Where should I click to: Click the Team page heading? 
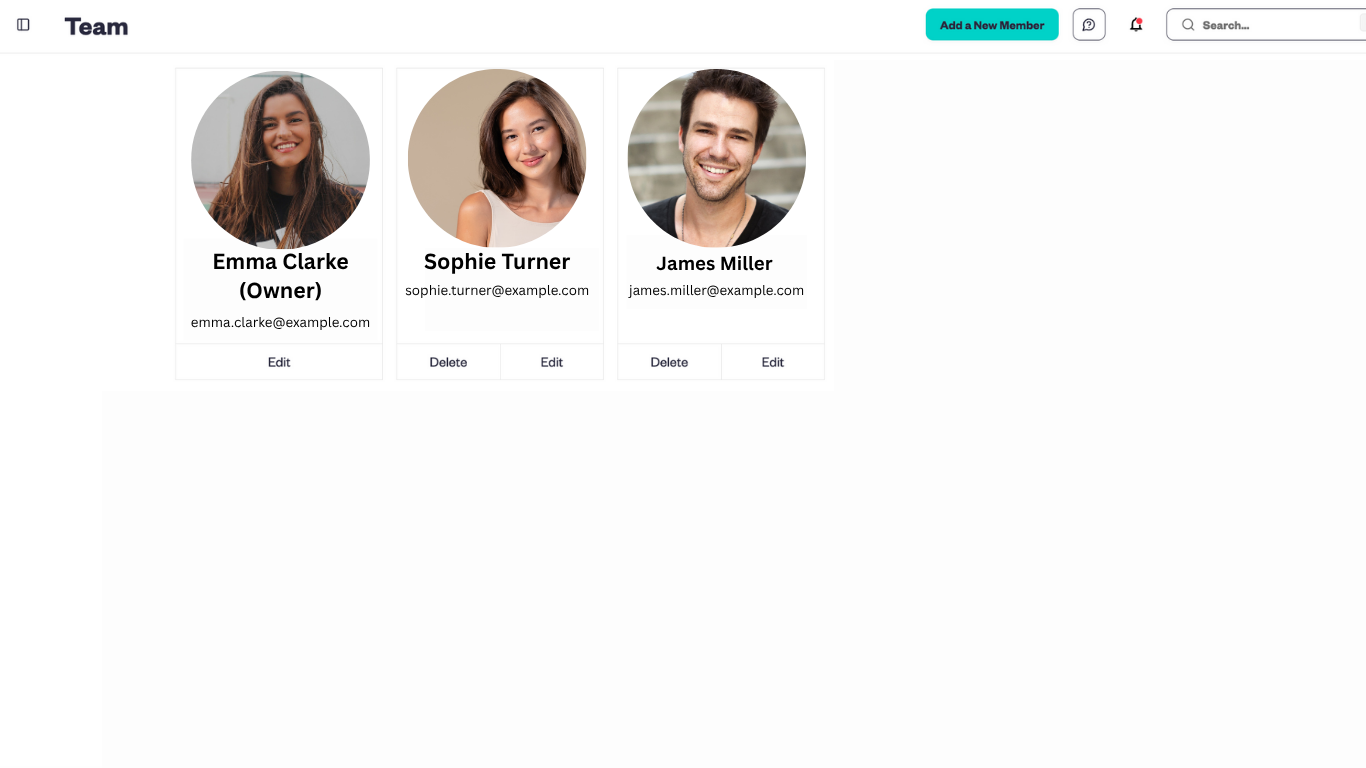coord(96,26)
